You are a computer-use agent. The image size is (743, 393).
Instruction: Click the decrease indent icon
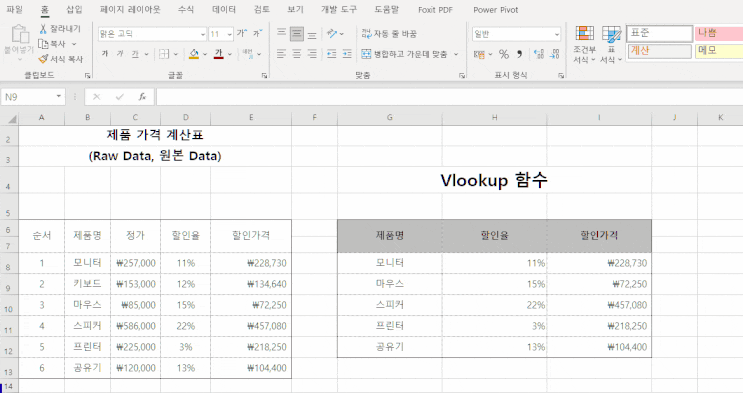[332, 54]
